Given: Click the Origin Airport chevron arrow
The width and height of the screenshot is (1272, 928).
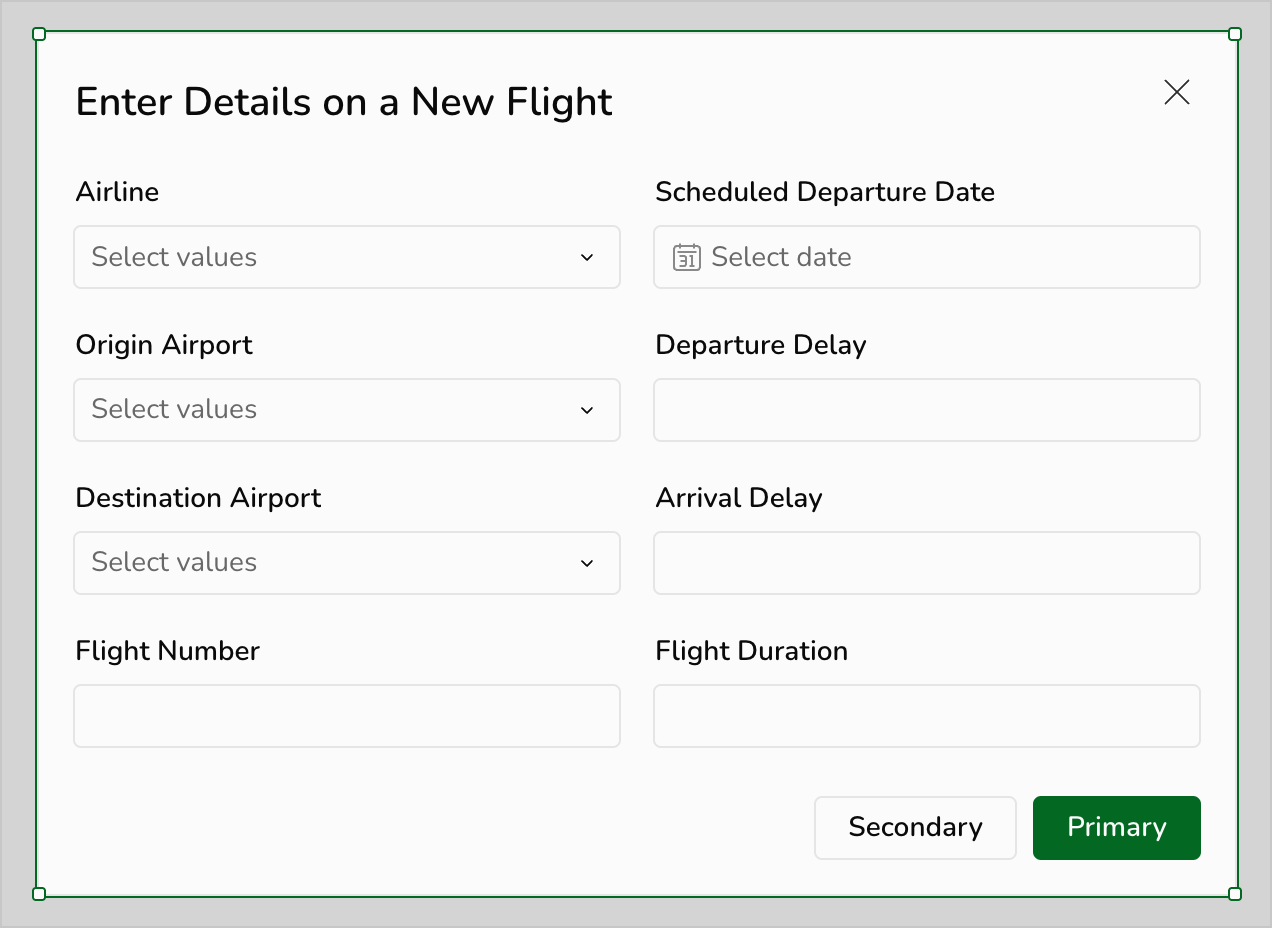Looking at the screenshot, I should click(587, 410).
